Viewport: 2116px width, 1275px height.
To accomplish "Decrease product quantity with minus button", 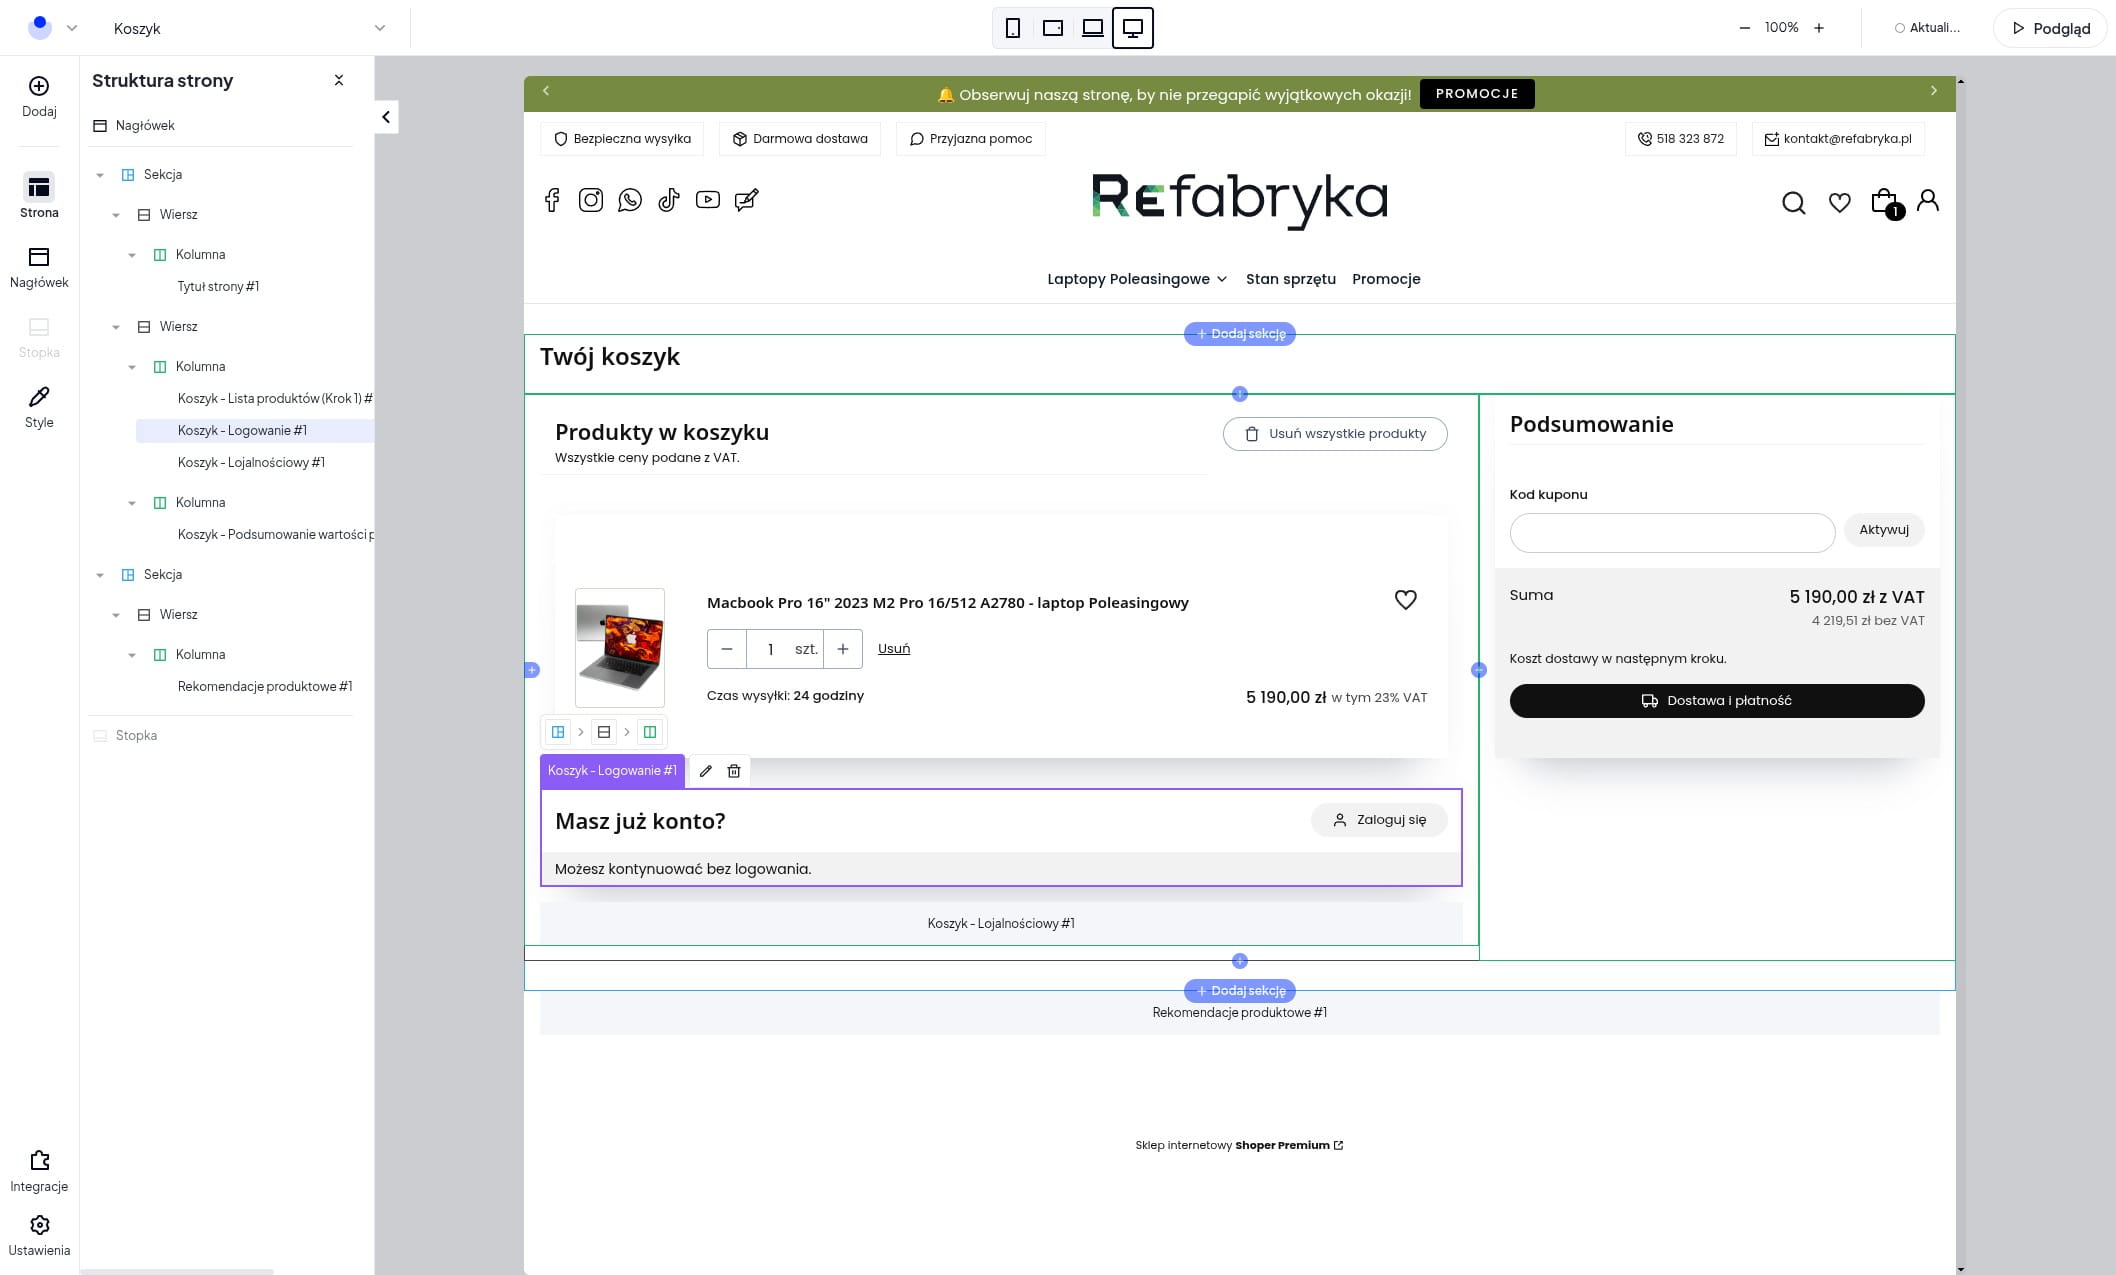I will [x=727, y=649].
